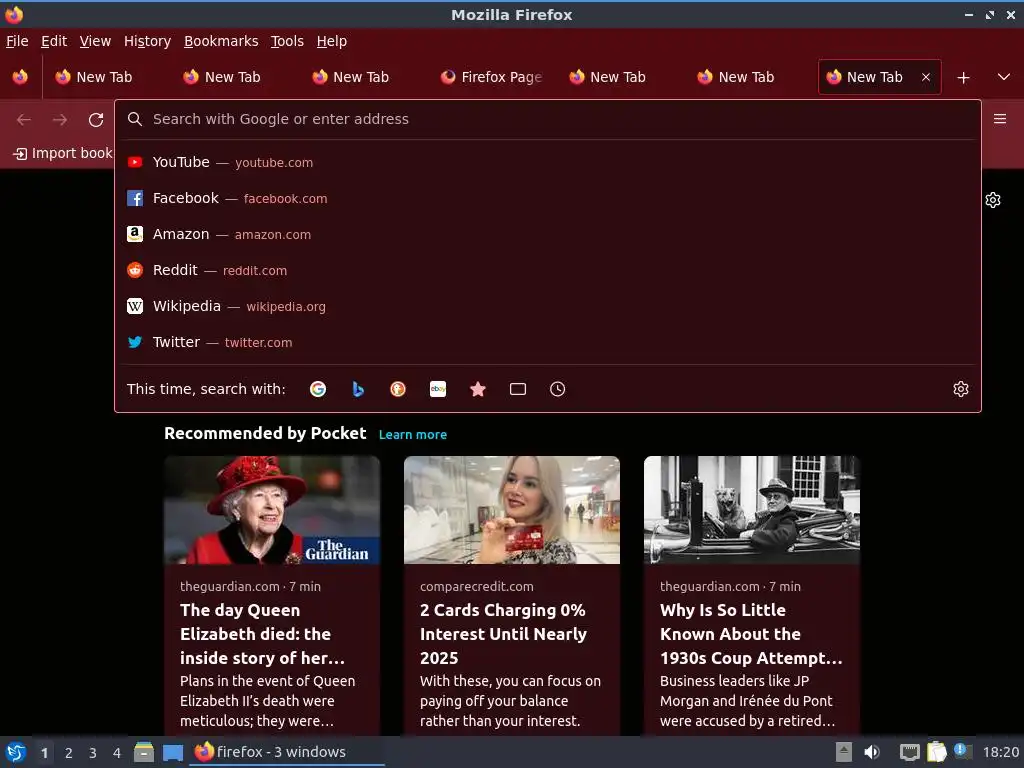Image resolution: width=1024 pixels, height=768 pixels.
Task: Open the Edit menu
Action: pos(54,41)
